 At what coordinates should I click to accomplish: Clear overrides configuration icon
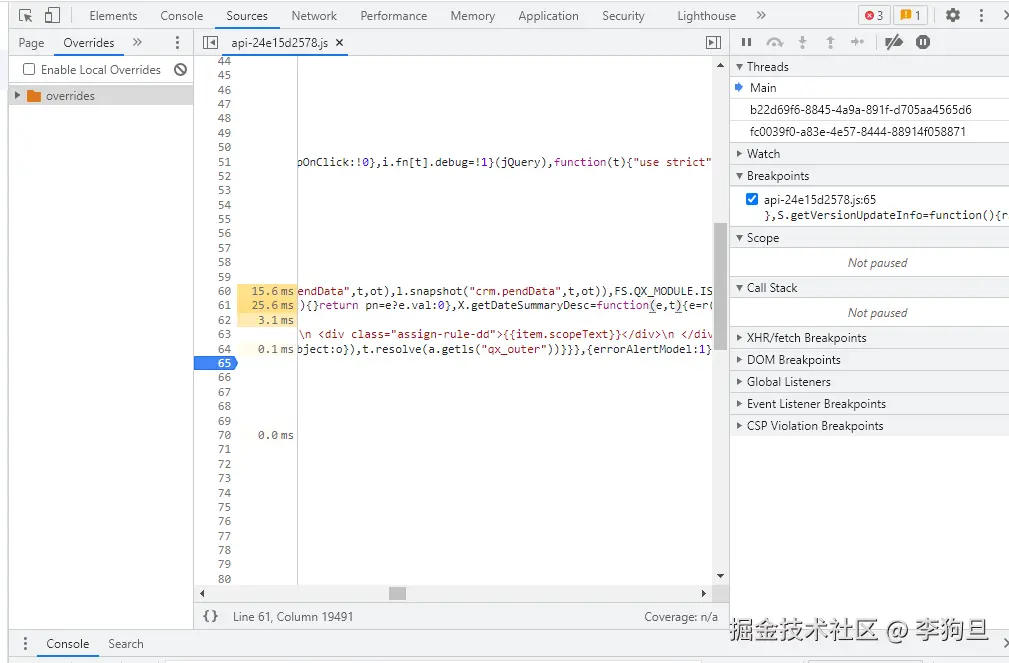[x=181, y=70]
